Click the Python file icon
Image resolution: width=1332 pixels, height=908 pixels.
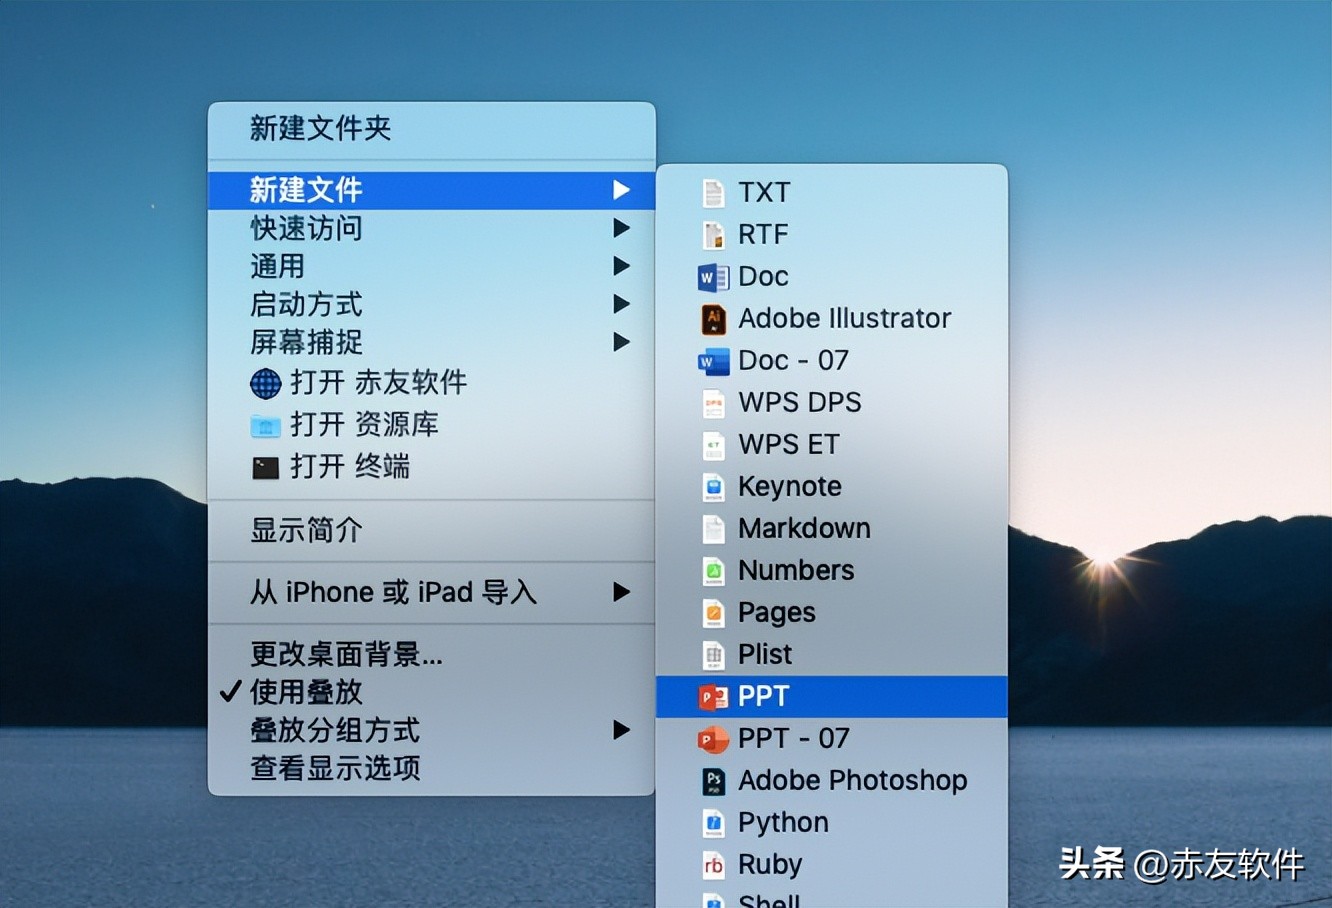click(713, 823)
